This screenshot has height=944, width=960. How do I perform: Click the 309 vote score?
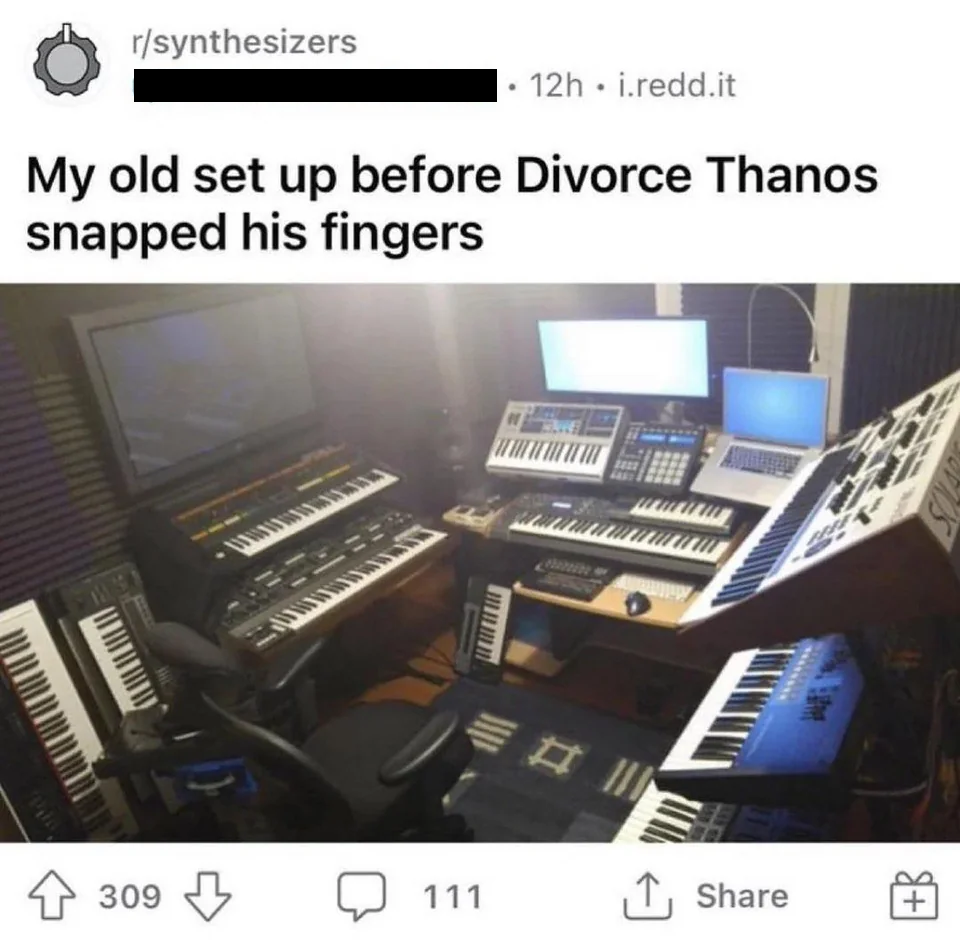click(130, 897)
